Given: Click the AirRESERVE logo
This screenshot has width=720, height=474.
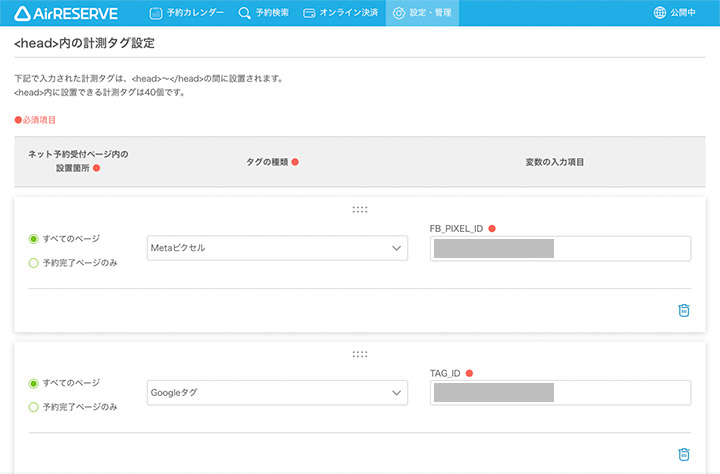Looking at the screenshot, I should coord(66,13).
